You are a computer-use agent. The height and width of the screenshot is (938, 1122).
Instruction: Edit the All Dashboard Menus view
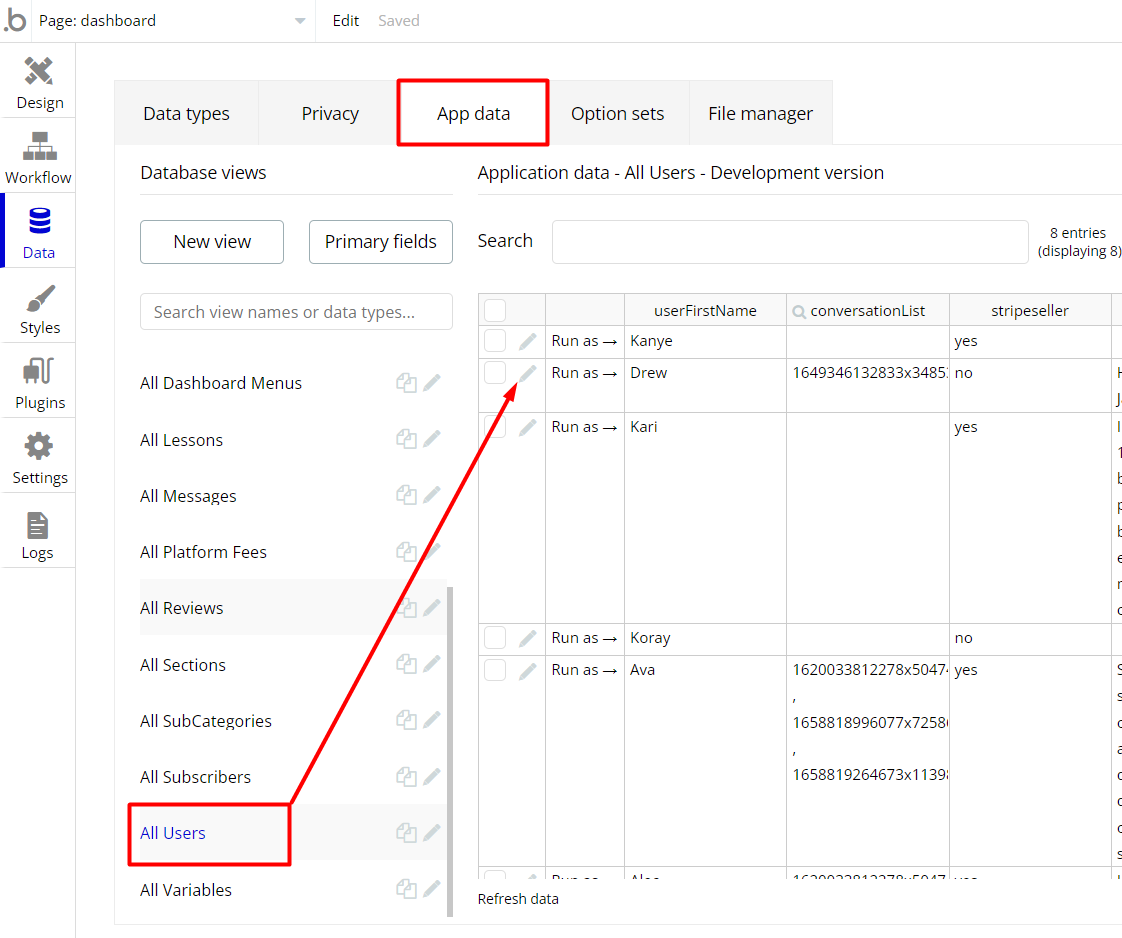click(x=431, y=383)
